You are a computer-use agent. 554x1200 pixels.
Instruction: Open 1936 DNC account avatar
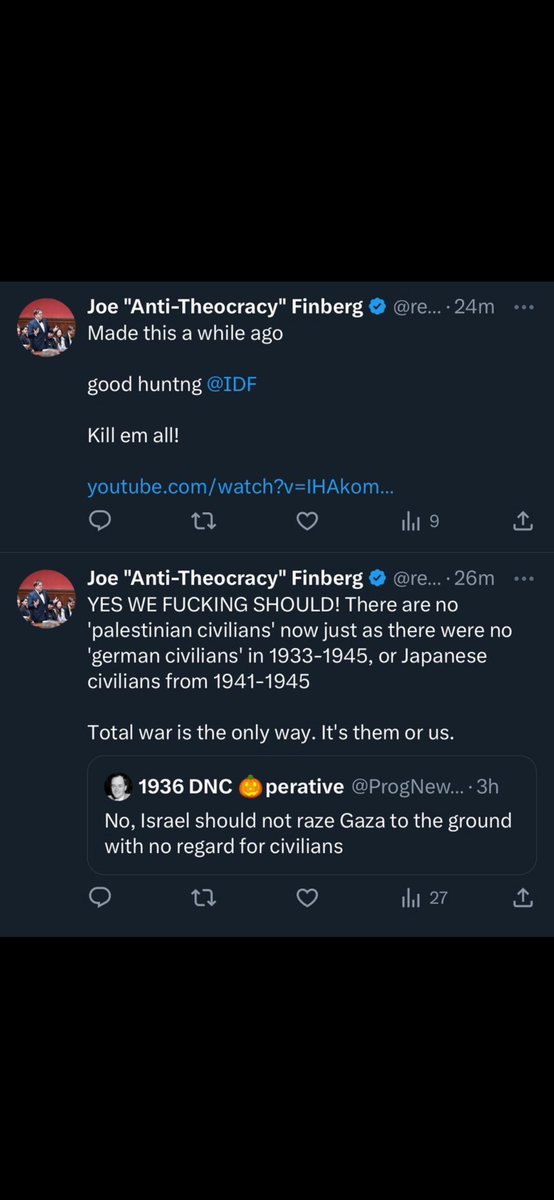point(118,786)
